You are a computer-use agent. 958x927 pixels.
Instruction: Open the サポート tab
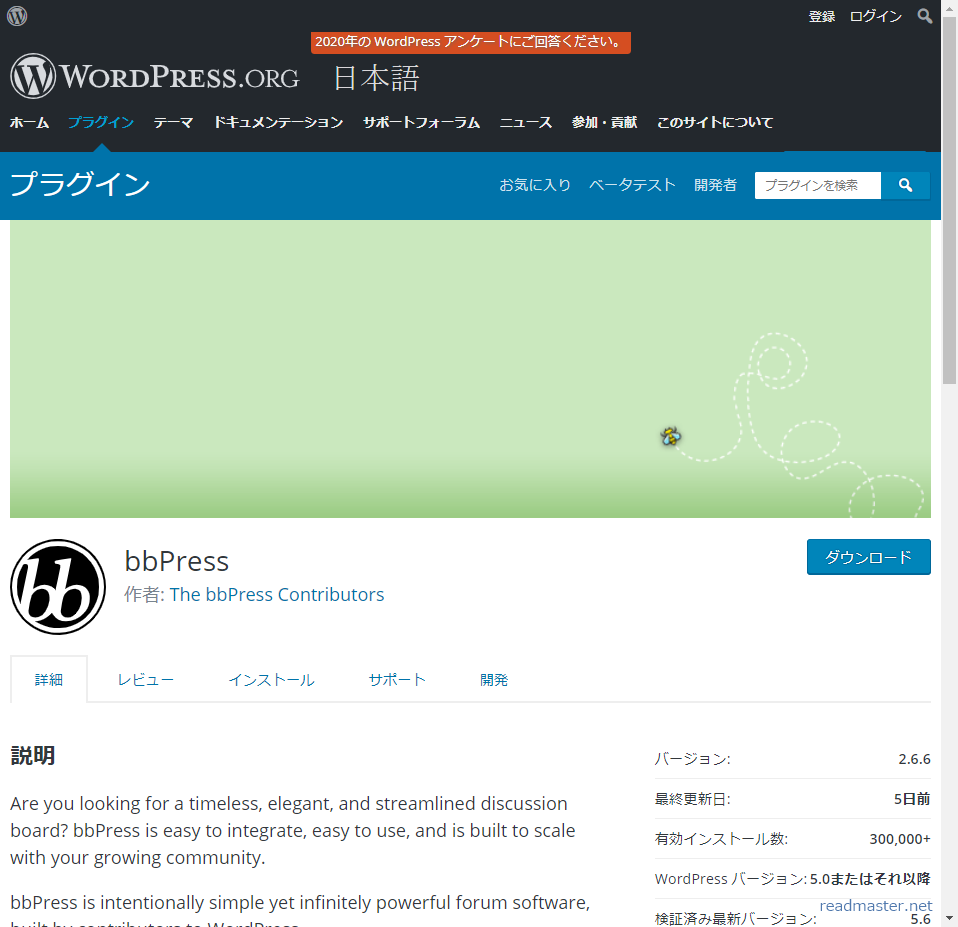397,680
